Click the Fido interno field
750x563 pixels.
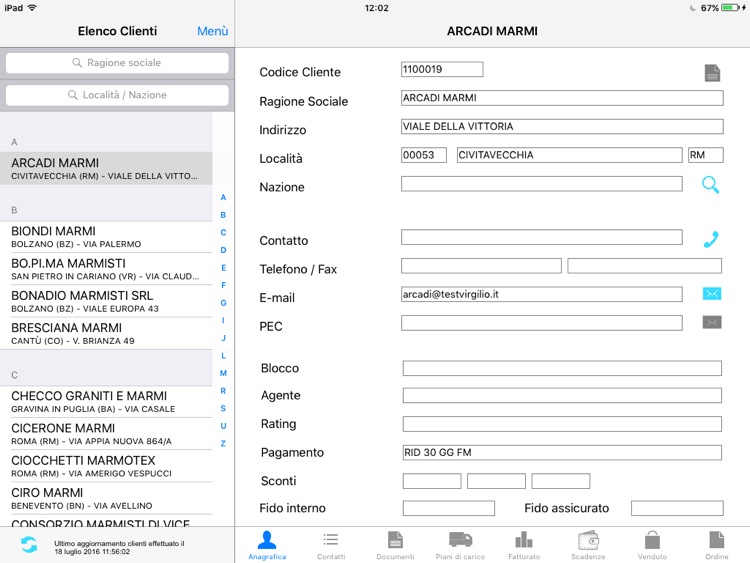pos(449,508)
